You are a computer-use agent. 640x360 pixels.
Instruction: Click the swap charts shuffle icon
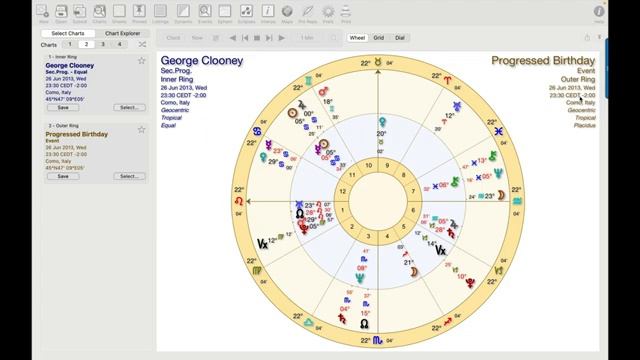coord(142,44)
